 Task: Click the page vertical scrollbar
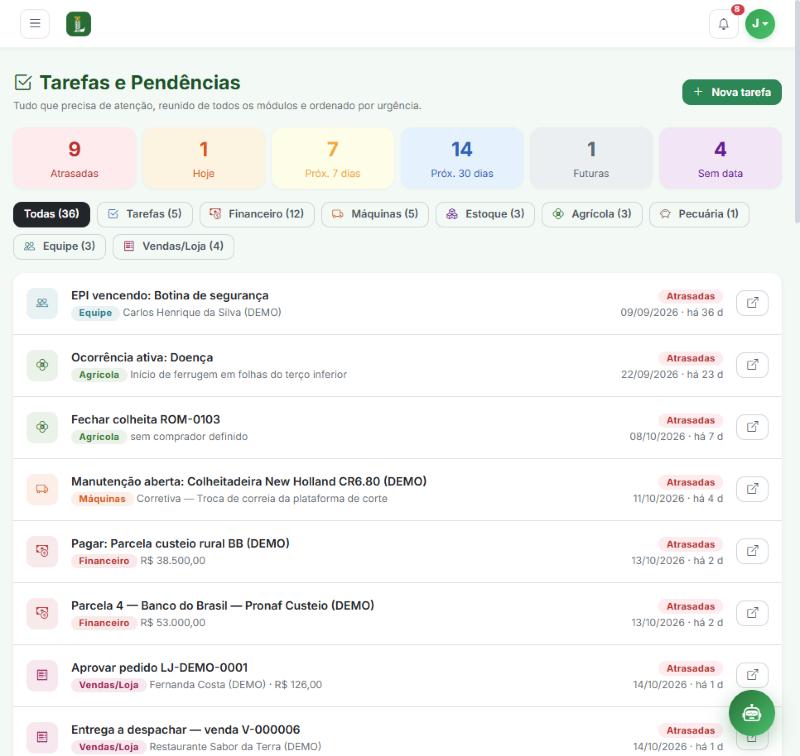tap(797, 112)
